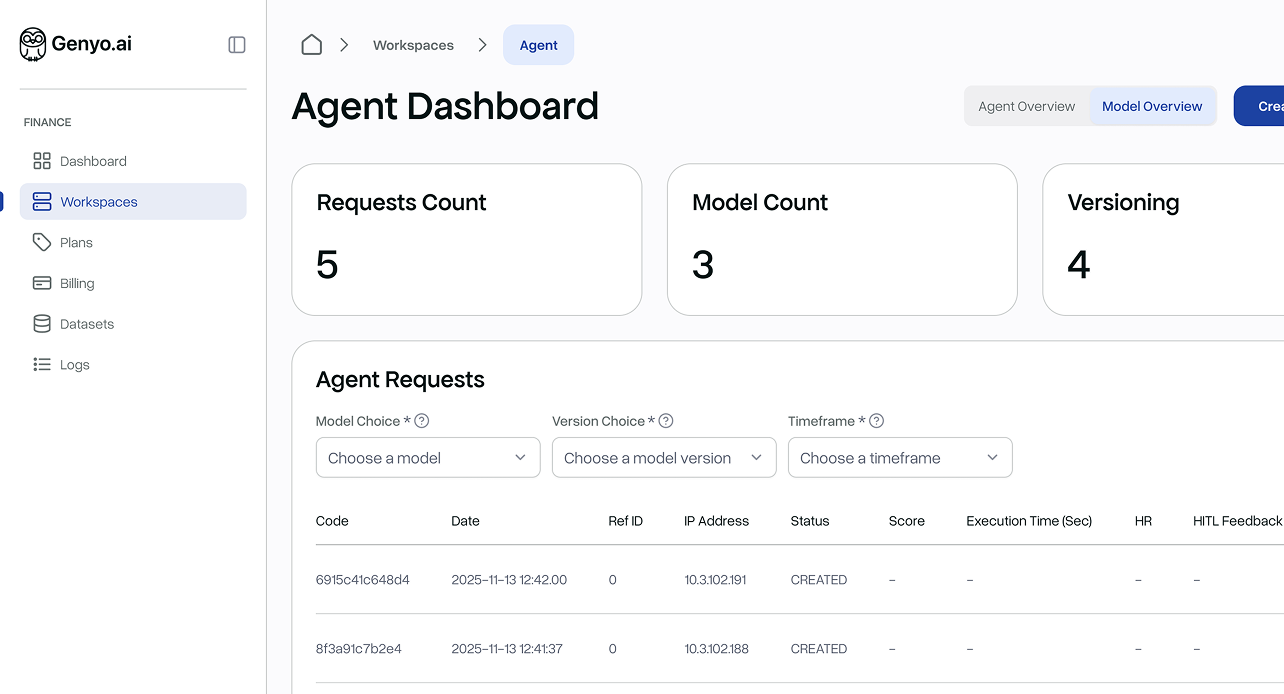The image size is (1284, 694).
Task: Click the Billing card icon
Action: [x=42, y=283]
